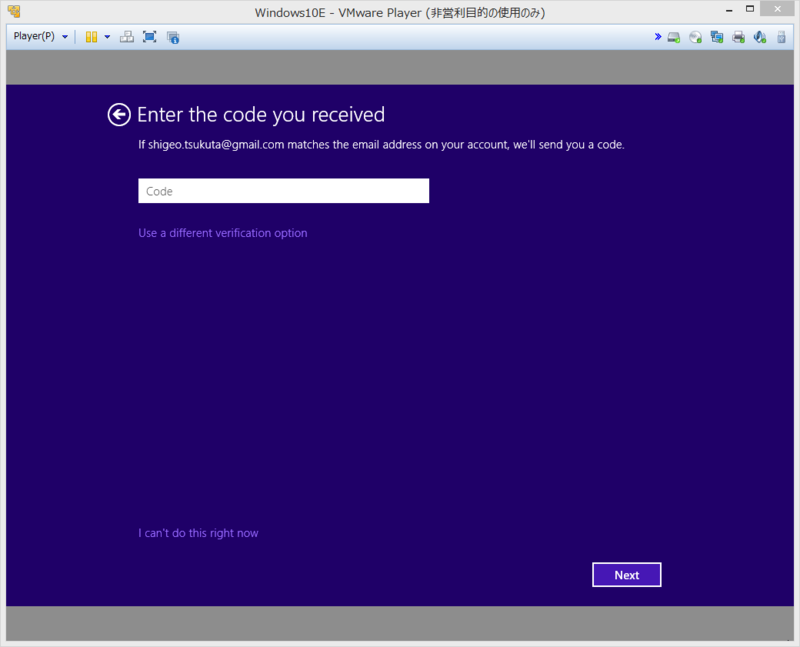Pause the virtual machine with the yellow pause icon

coord(91,37)
